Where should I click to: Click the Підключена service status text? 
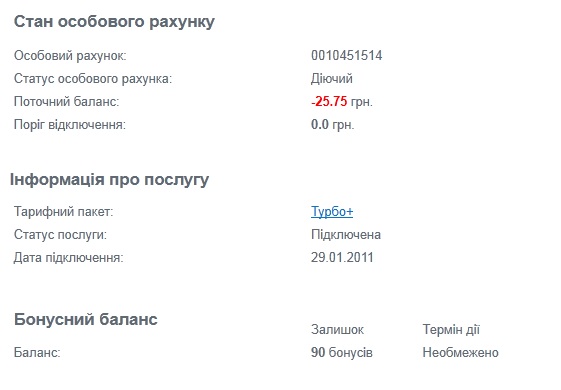pos(346,235)
